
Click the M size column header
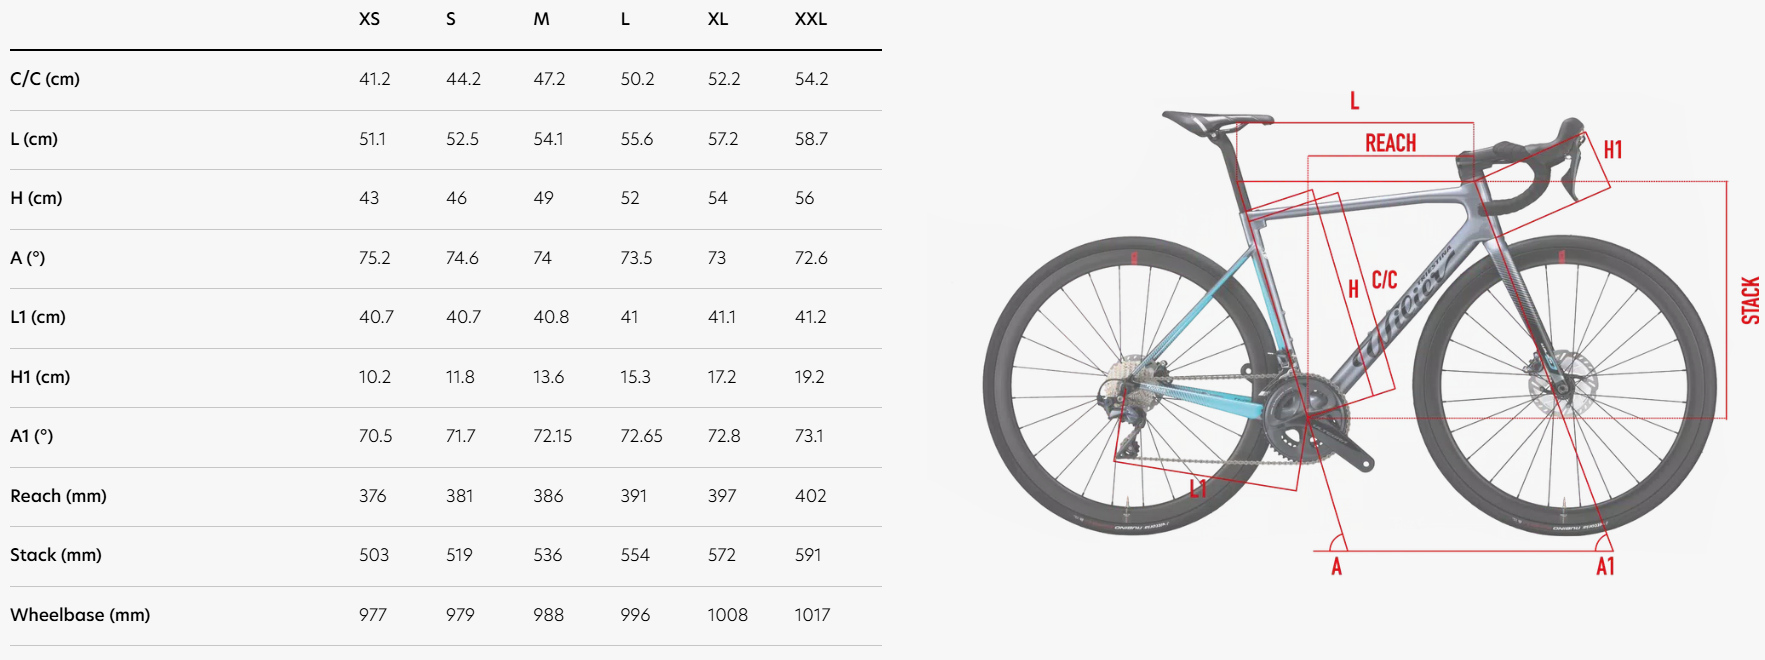click(x=541, y=19)
